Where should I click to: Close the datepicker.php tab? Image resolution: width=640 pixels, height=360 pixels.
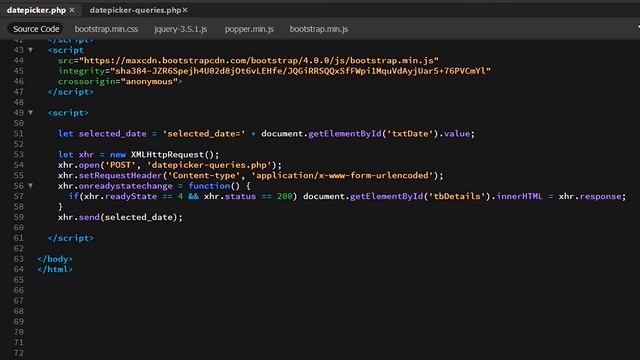(72, 10)
